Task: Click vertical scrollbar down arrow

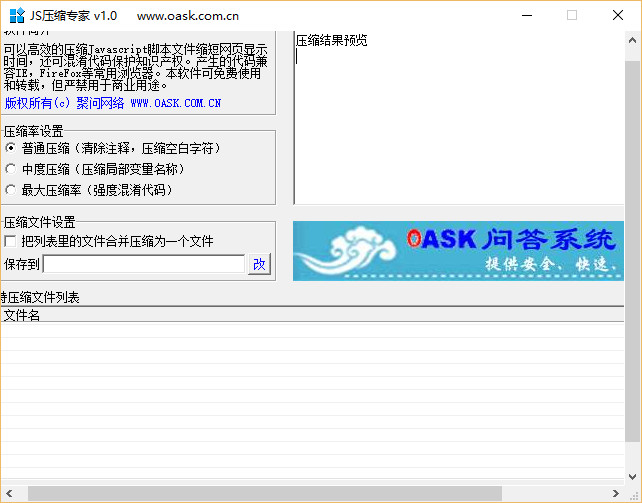Action: pos(633,476)
